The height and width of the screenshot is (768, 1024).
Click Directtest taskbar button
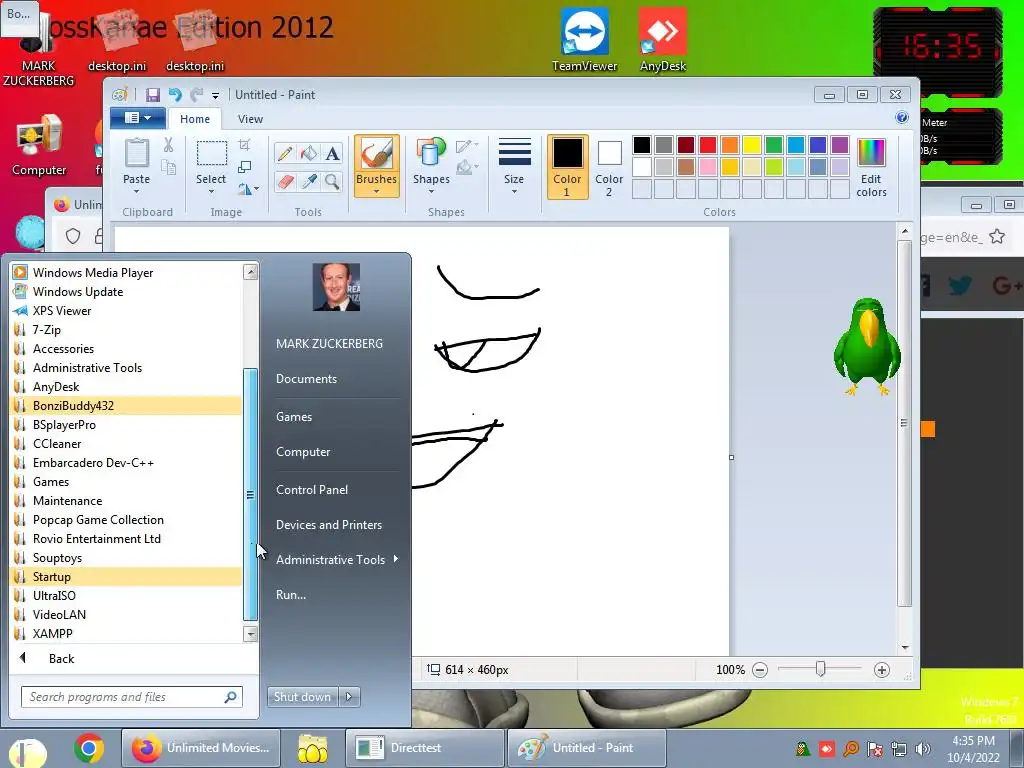[424, 748]
